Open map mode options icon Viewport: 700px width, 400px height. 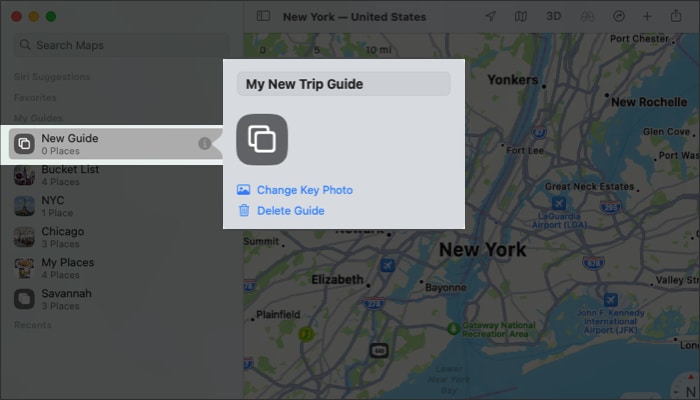coord(521,17)
